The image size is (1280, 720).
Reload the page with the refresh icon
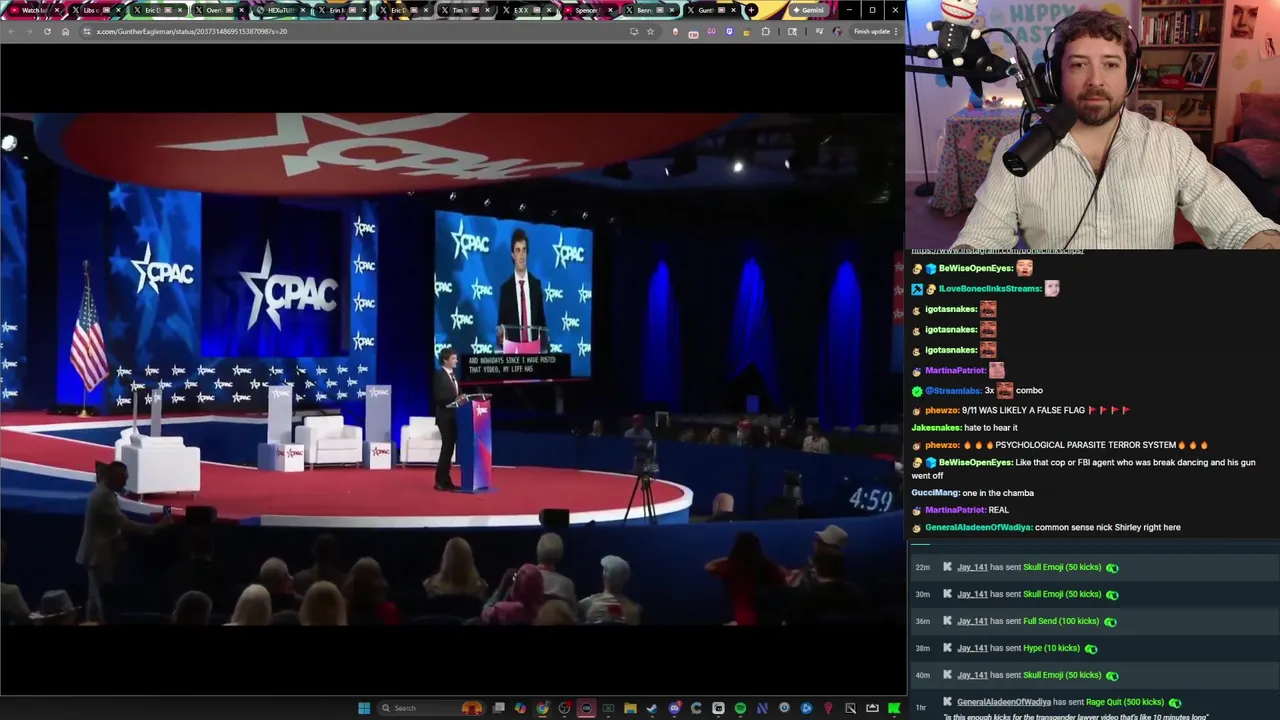[x=47, y=31]
